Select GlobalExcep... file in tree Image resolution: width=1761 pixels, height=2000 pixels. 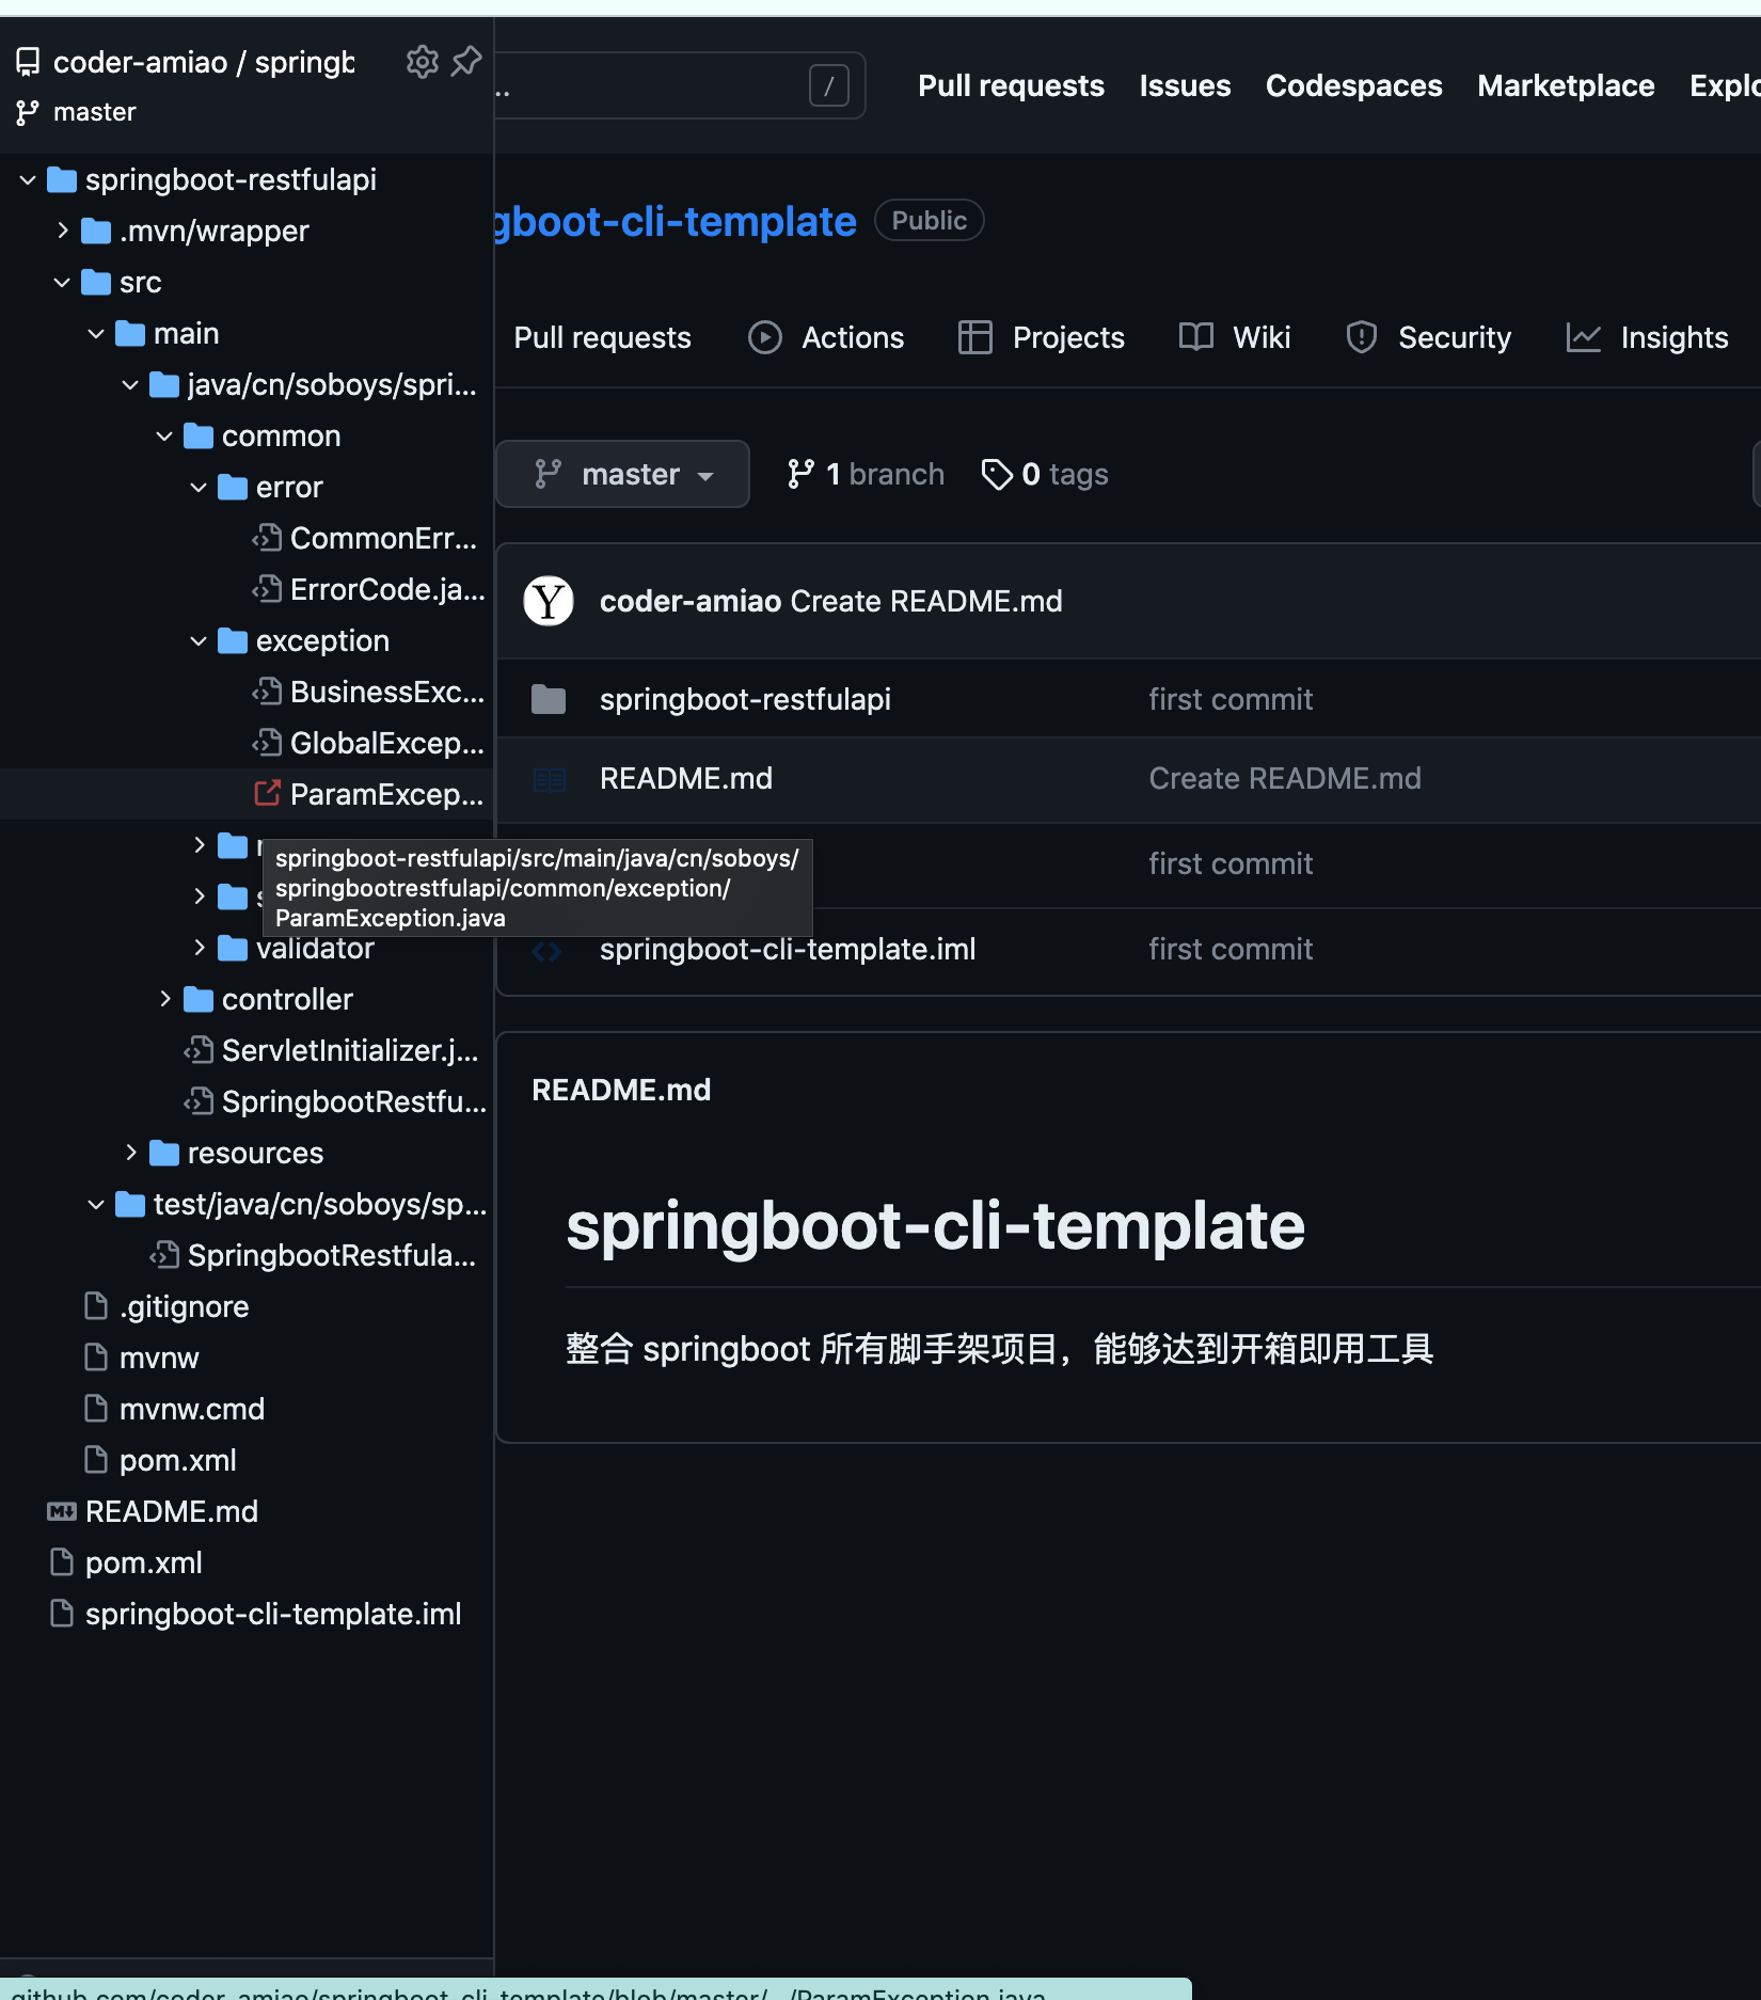pyautogui.click(x=387, y=743)
